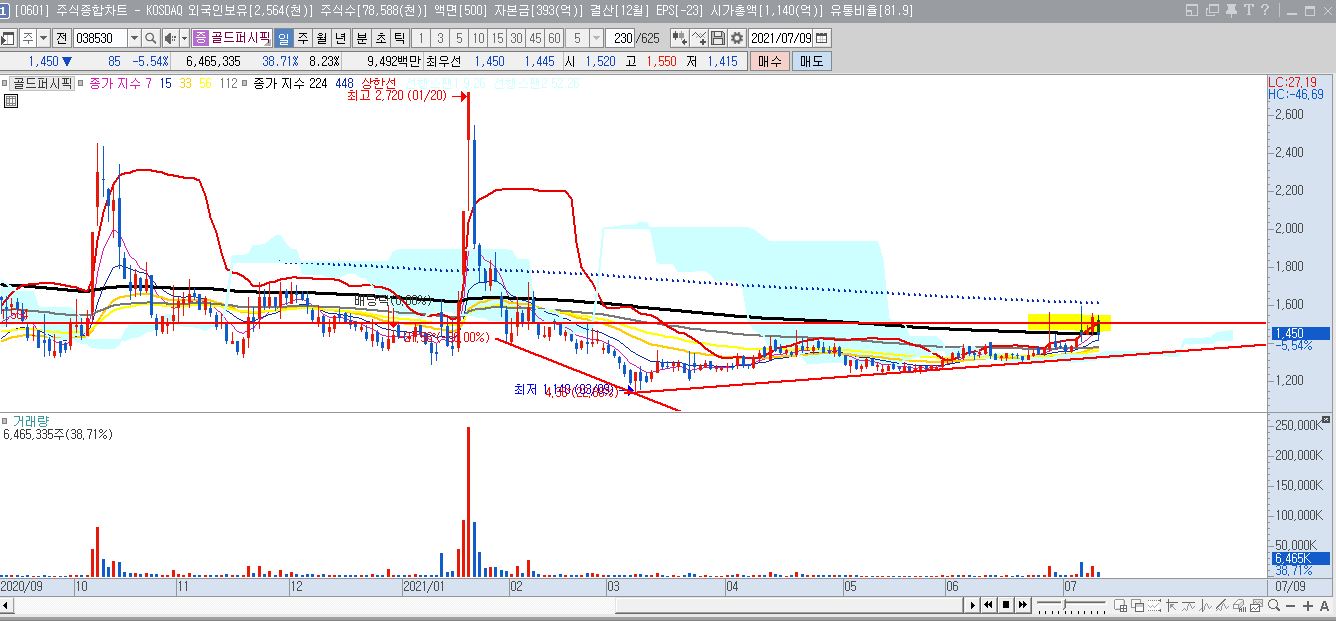
Task: Select the 10 interval button
Action: tap(478, 38)
